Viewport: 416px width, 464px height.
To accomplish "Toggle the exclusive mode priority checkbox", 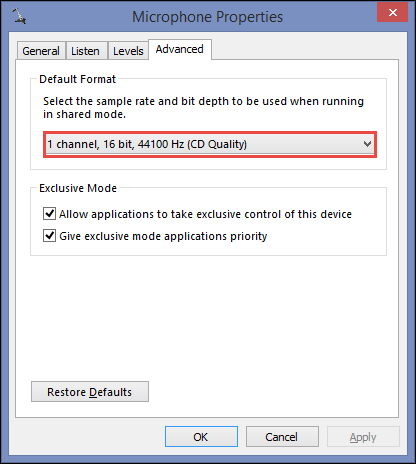I will coord(49,236).
